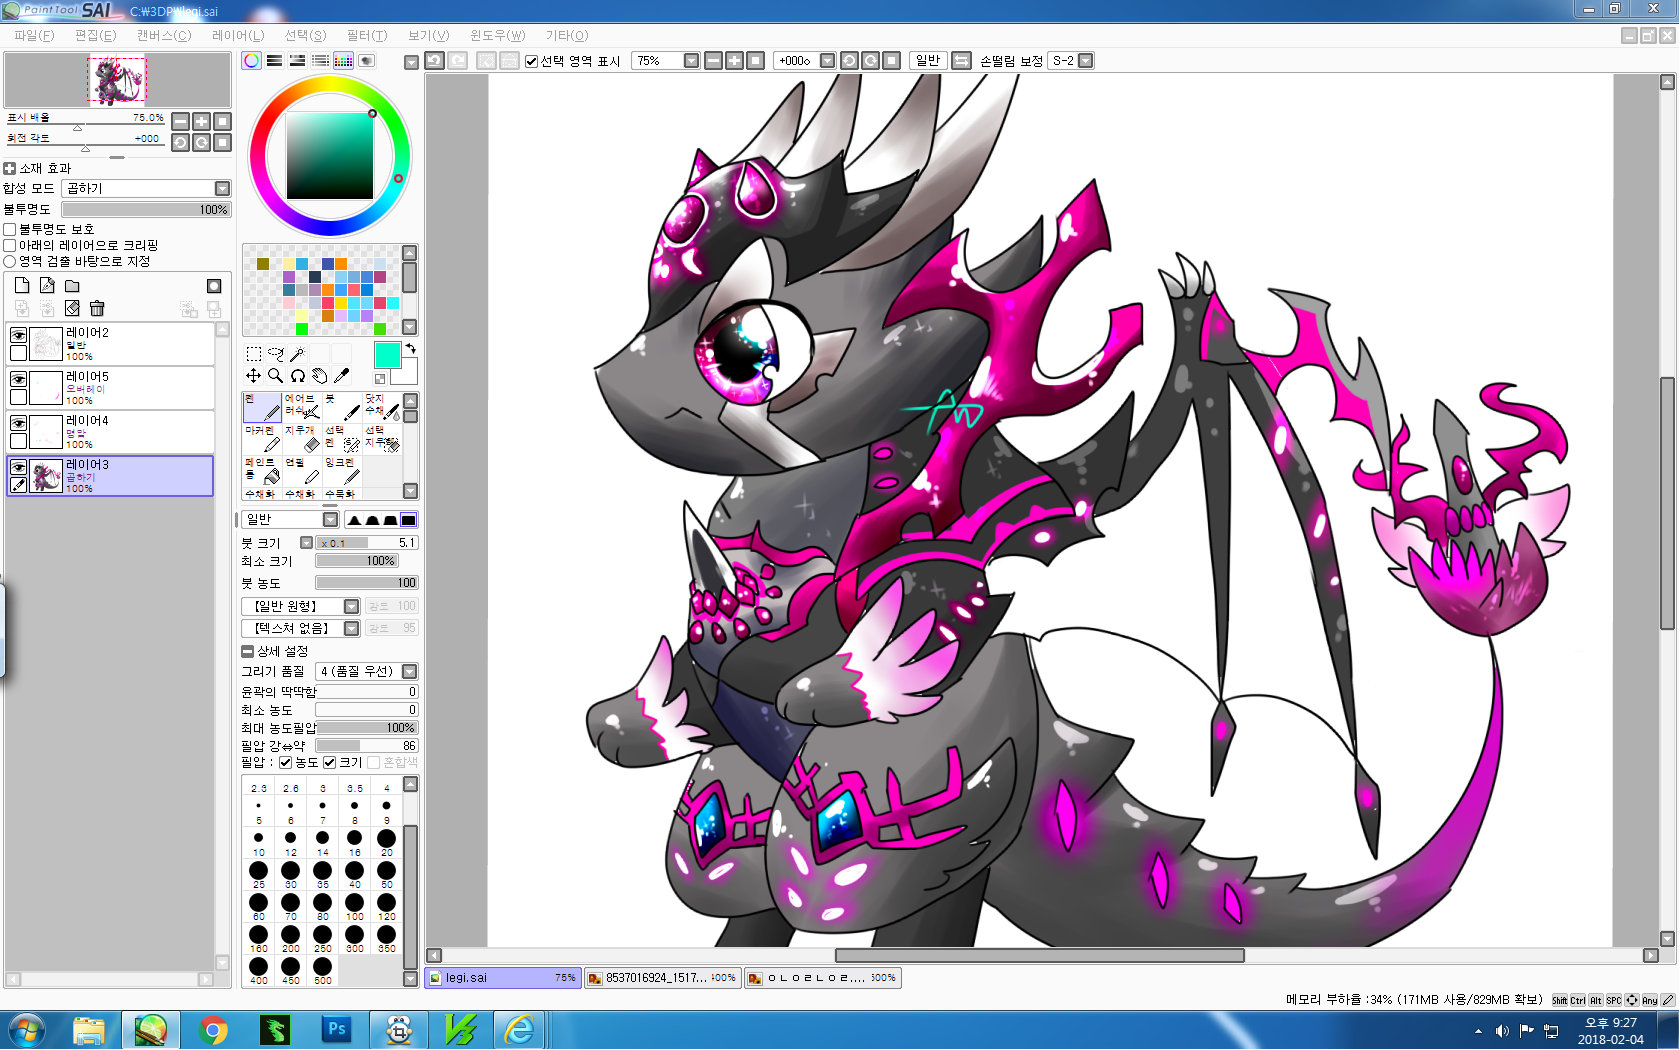
Task: Expand the 소재 효과 section
Action: coord(10,168)
